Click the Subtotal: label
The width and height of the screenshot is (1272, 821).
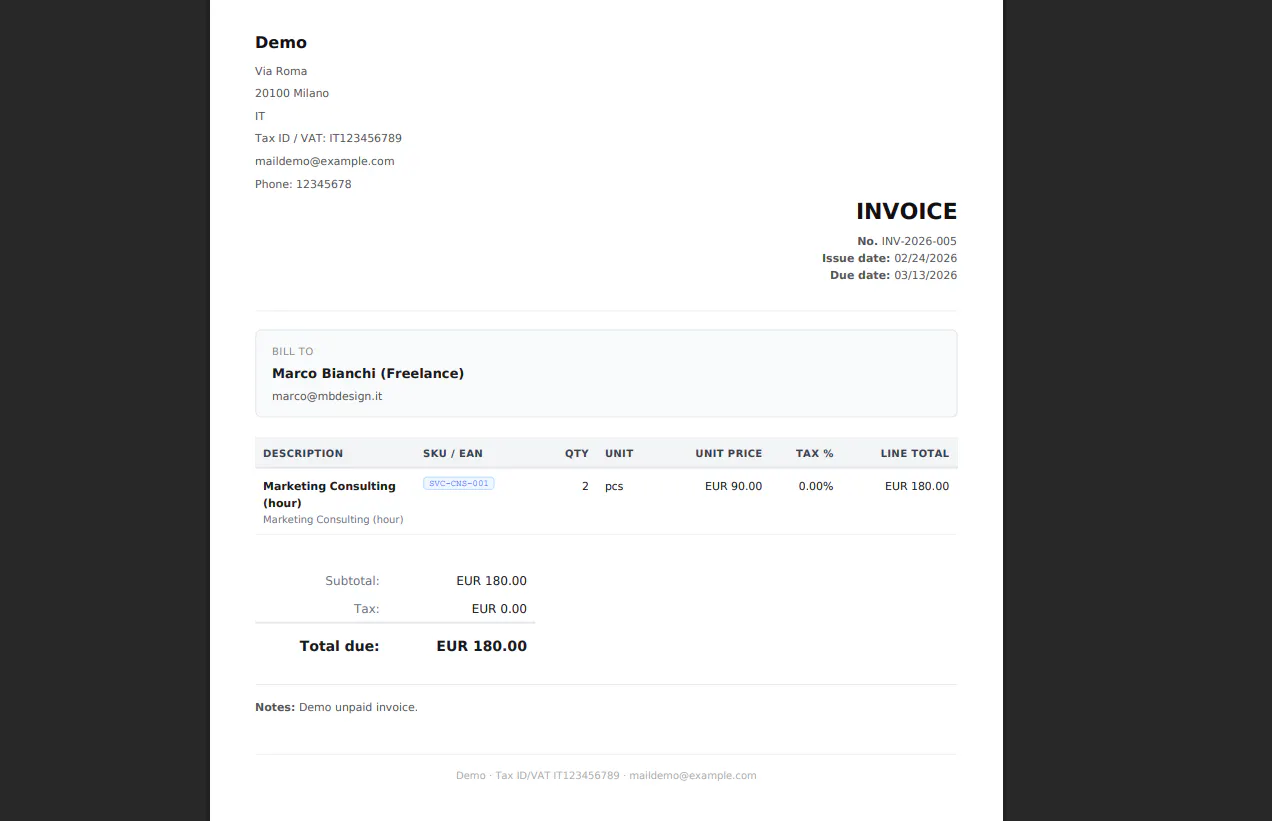point(352,581)
